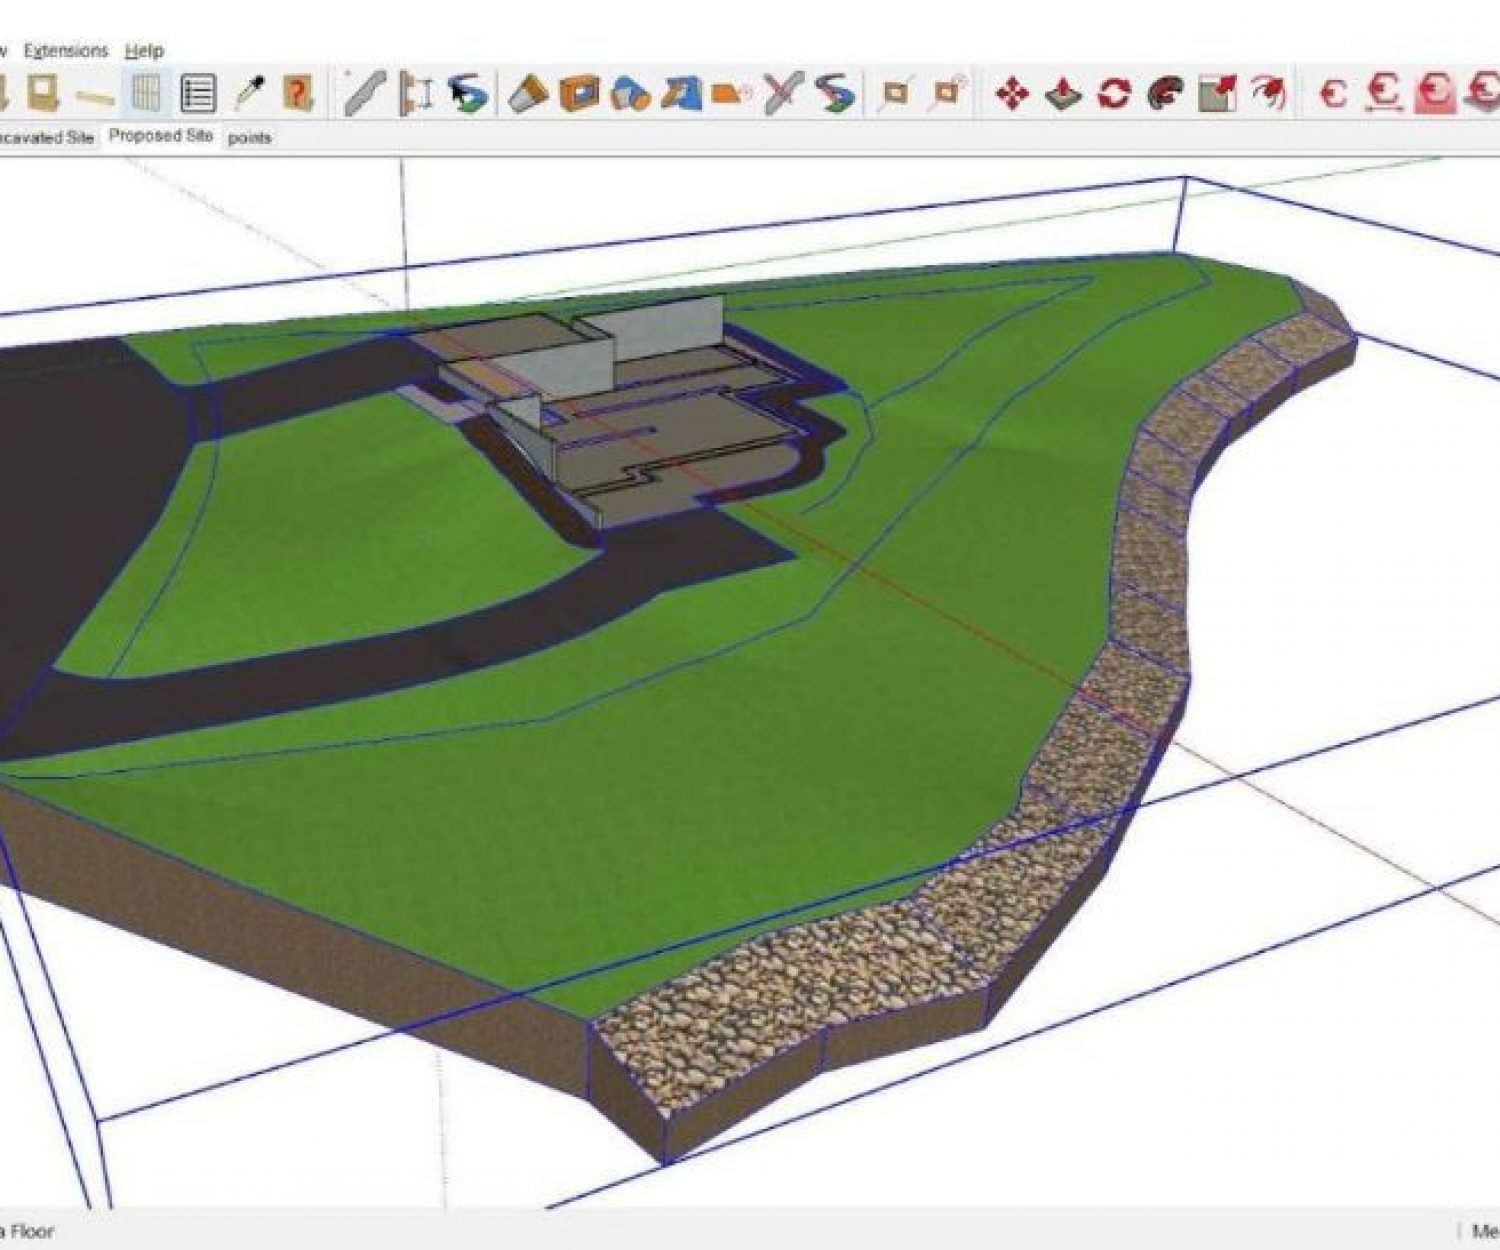
Task: Open the Entity Info list icon
Action: (197, 92)
